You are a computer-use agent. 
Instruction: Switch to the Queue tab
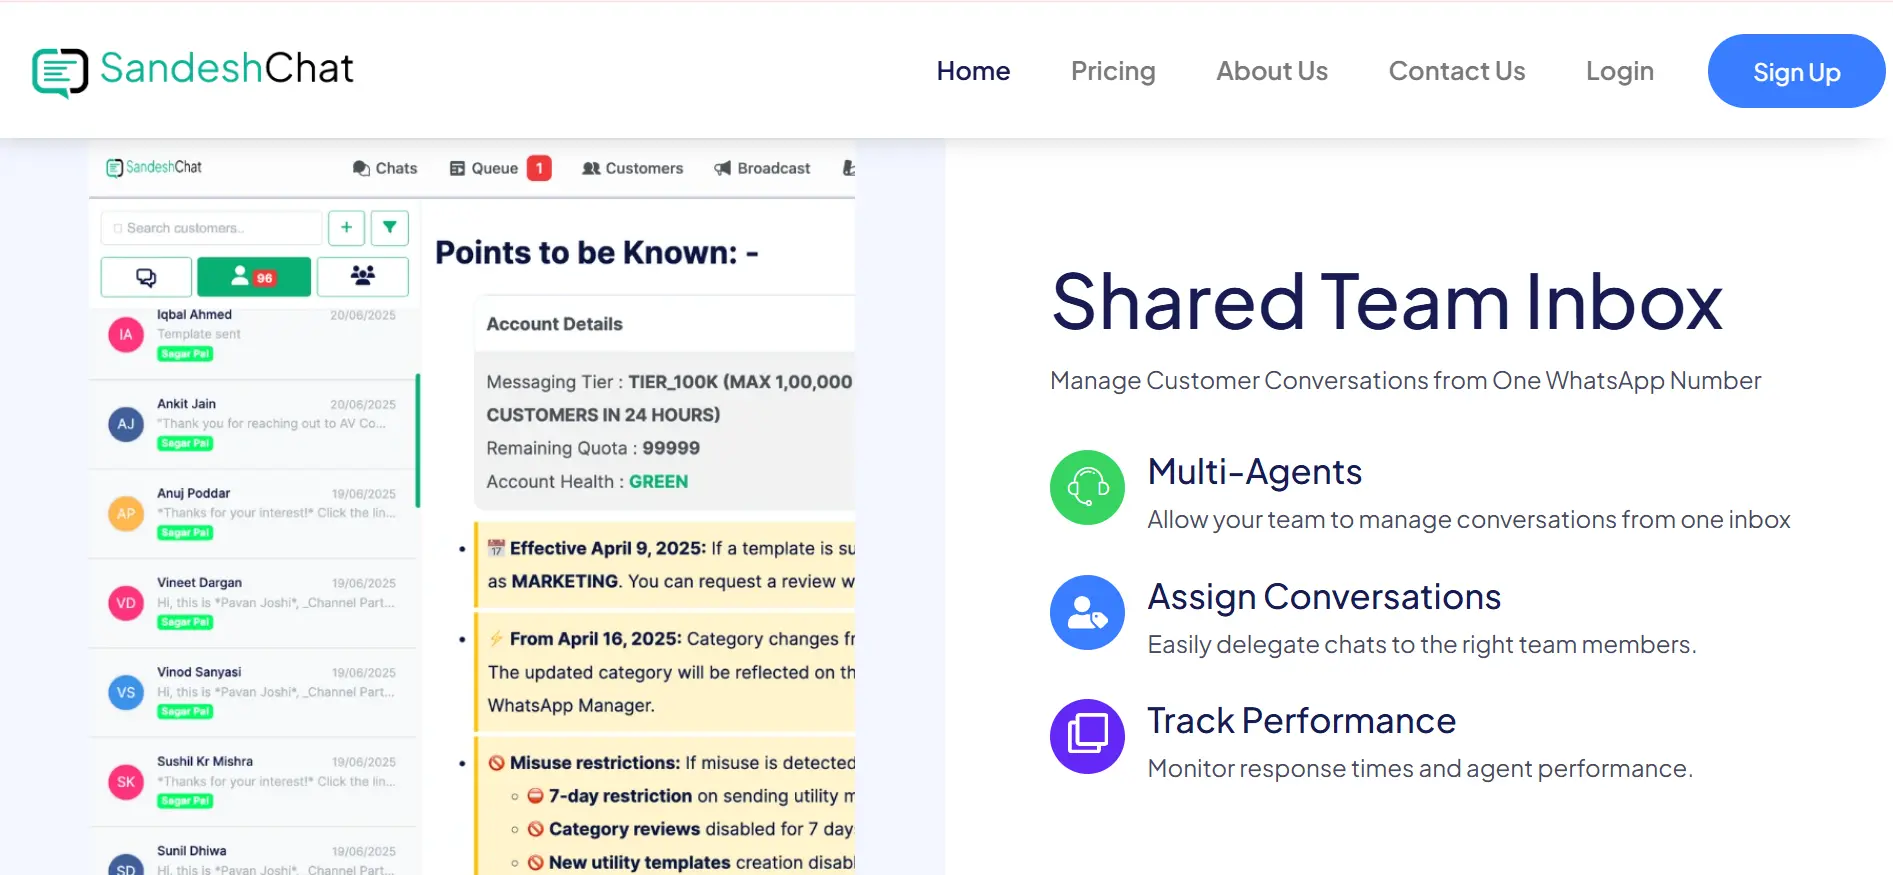(x=500, y=168)
